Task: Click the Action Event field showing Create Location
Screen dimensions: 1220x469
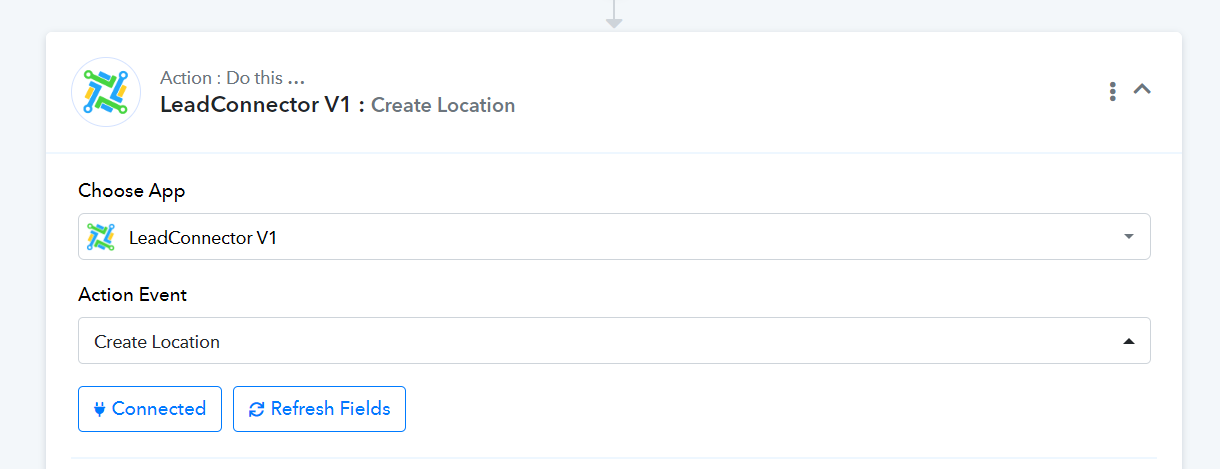Action: point(600,342)
